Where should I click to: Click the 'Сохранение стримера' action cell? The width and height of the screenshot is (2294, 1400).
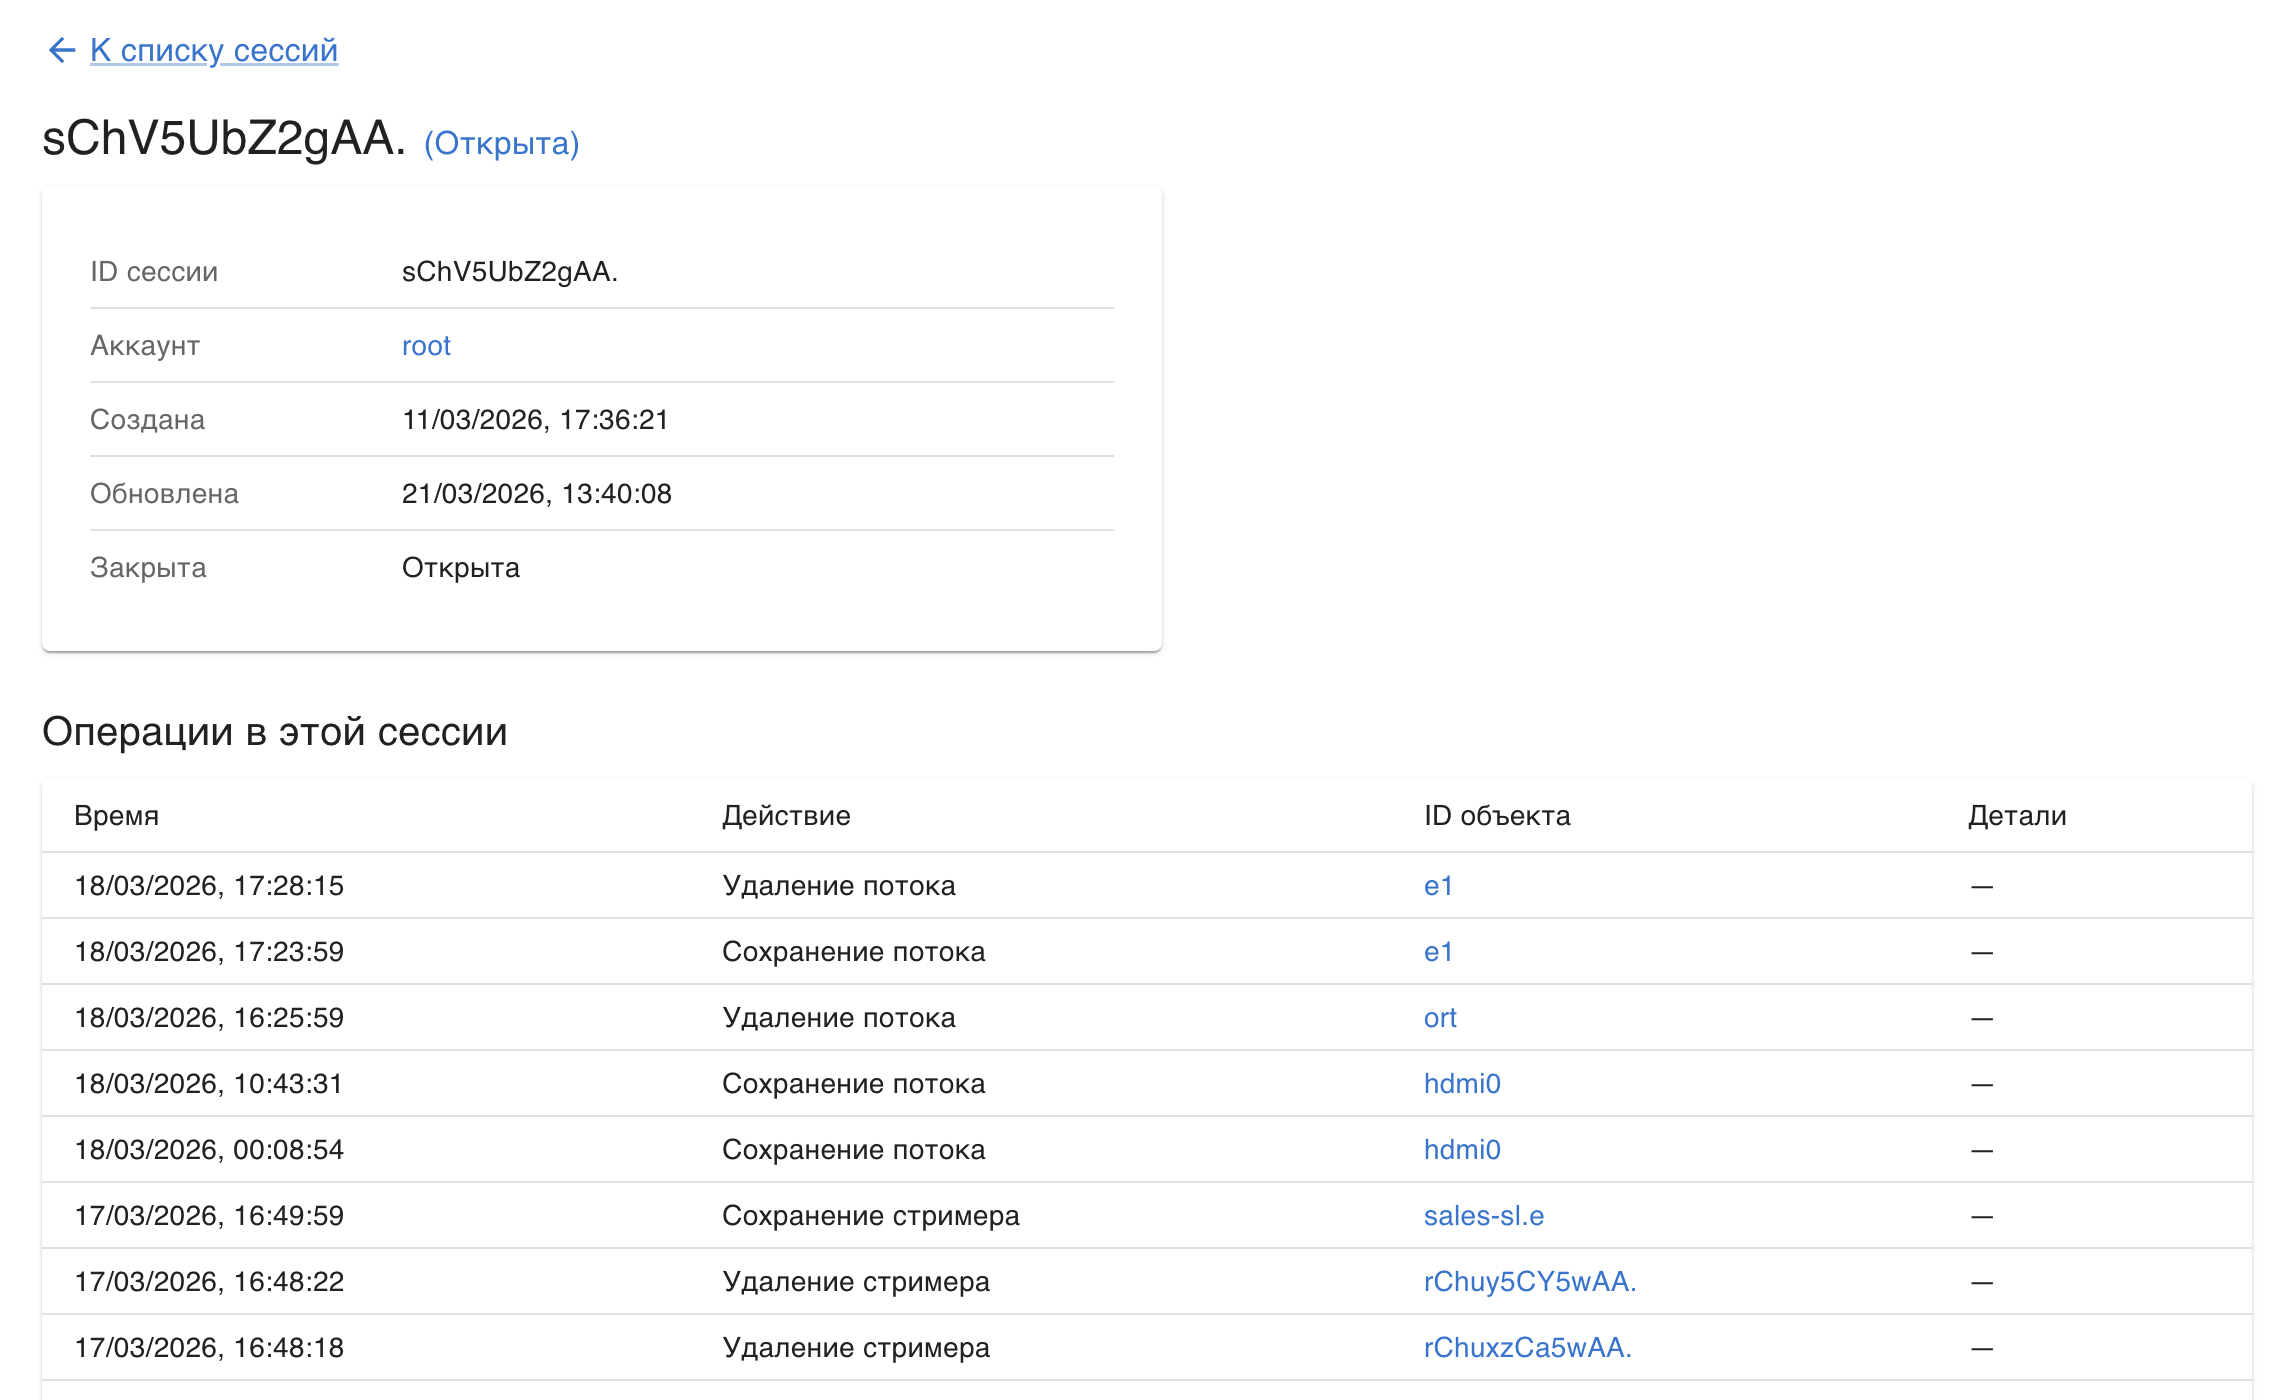click(x=870, y=1216)
